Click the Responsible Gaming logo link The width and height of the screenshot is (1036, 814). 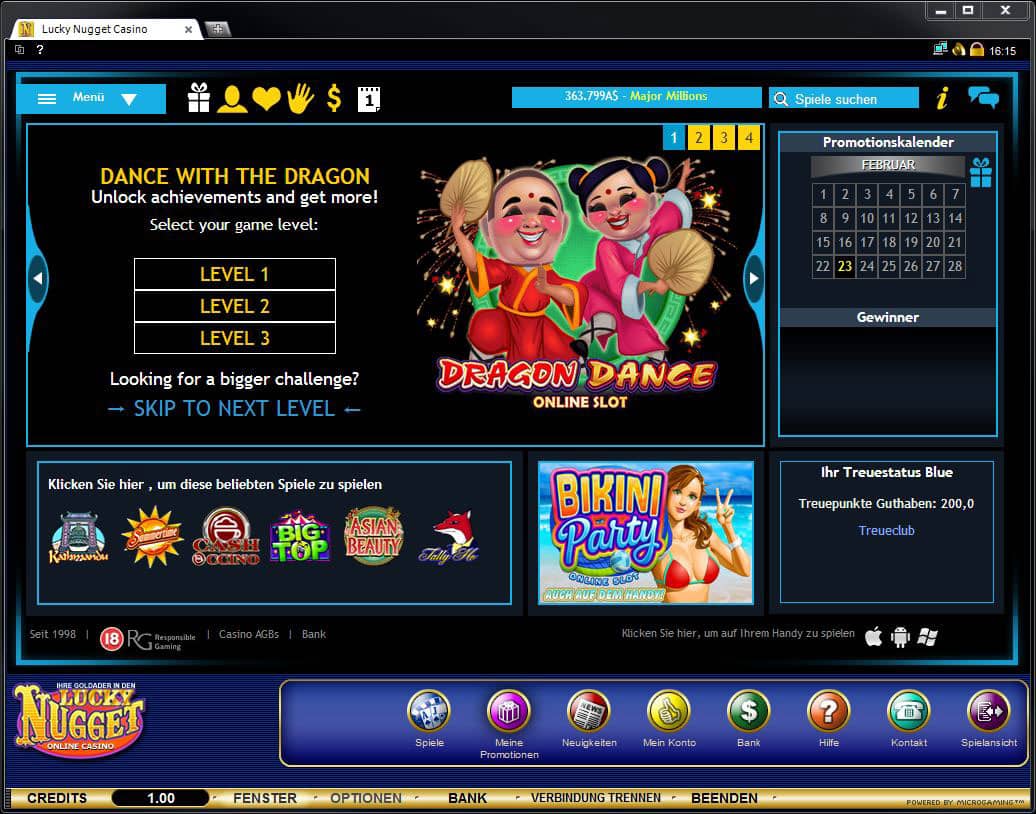coord(161,640)
